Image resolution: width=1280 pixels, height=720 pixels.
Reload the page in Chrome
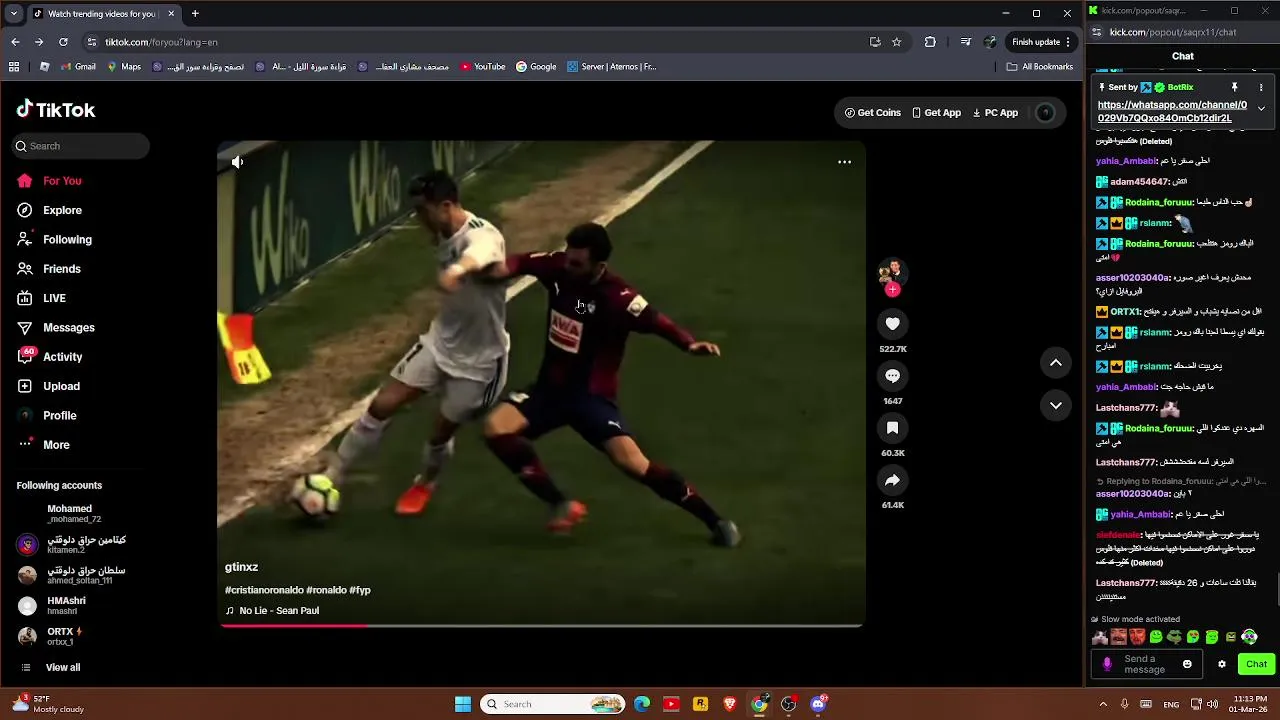tap(63, 42)
